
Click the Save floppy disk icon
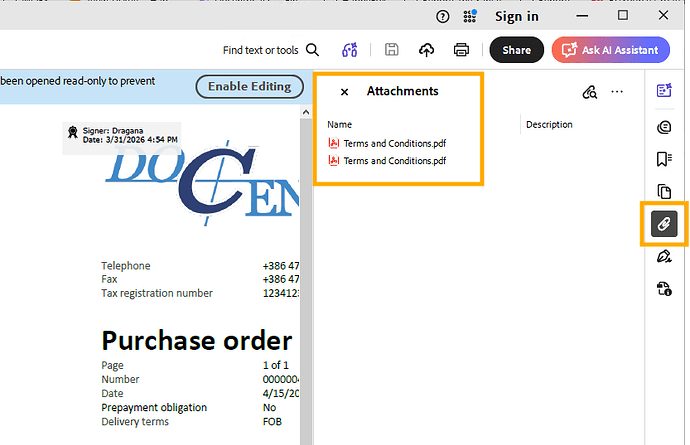(391, 49)
